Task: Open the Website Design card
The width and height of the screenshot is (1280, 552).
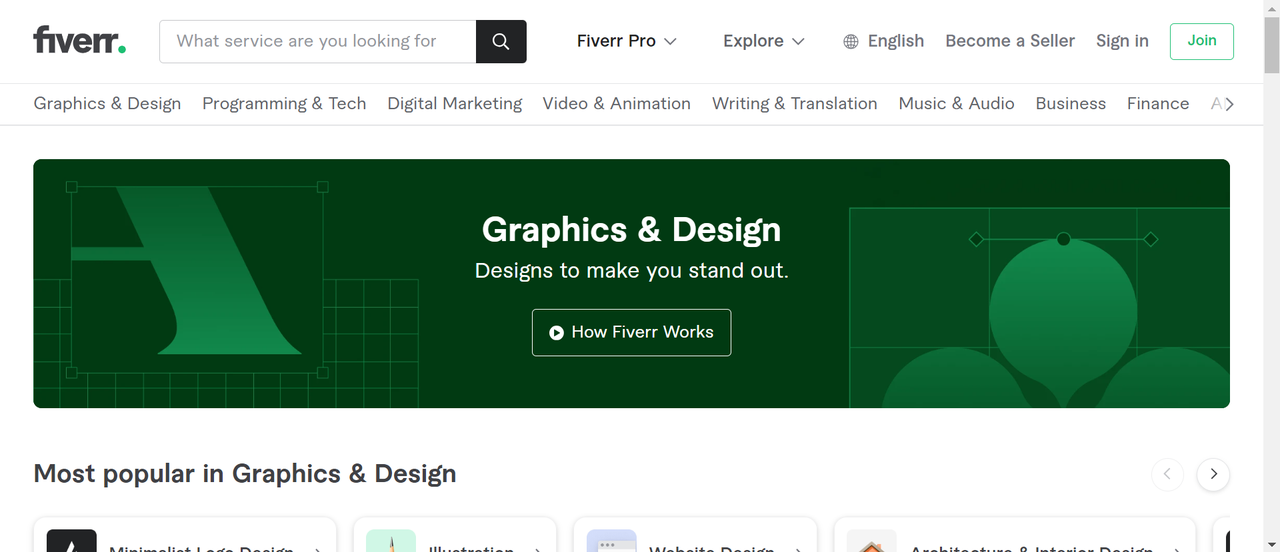Action: point(695,535)
